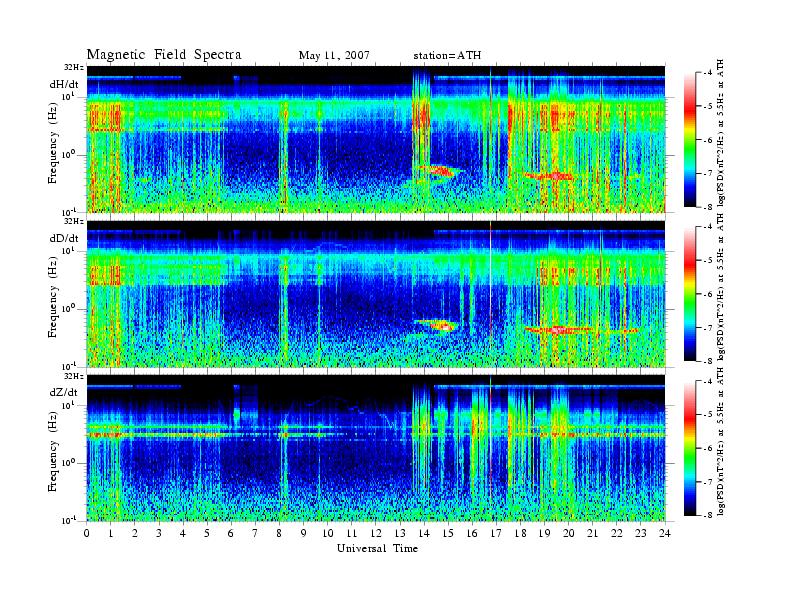Viewport: 792px width, 612px height.
Task: Click "-7" tick on dZ/dt color bar
Action: (x=709, y=482)
